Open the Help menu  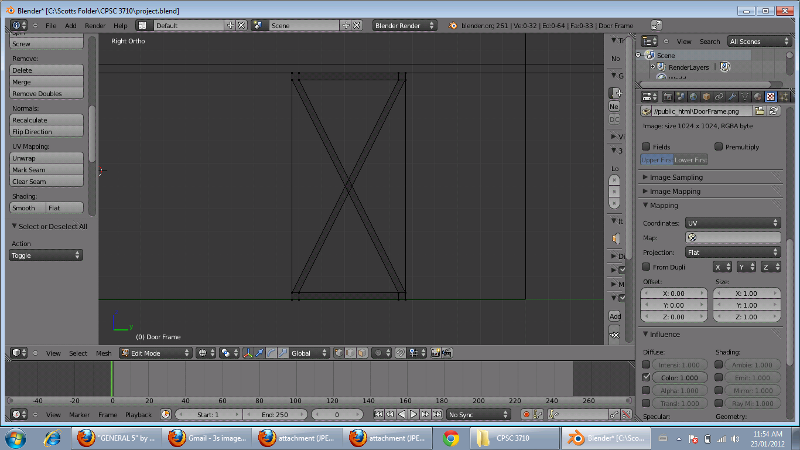120,25
